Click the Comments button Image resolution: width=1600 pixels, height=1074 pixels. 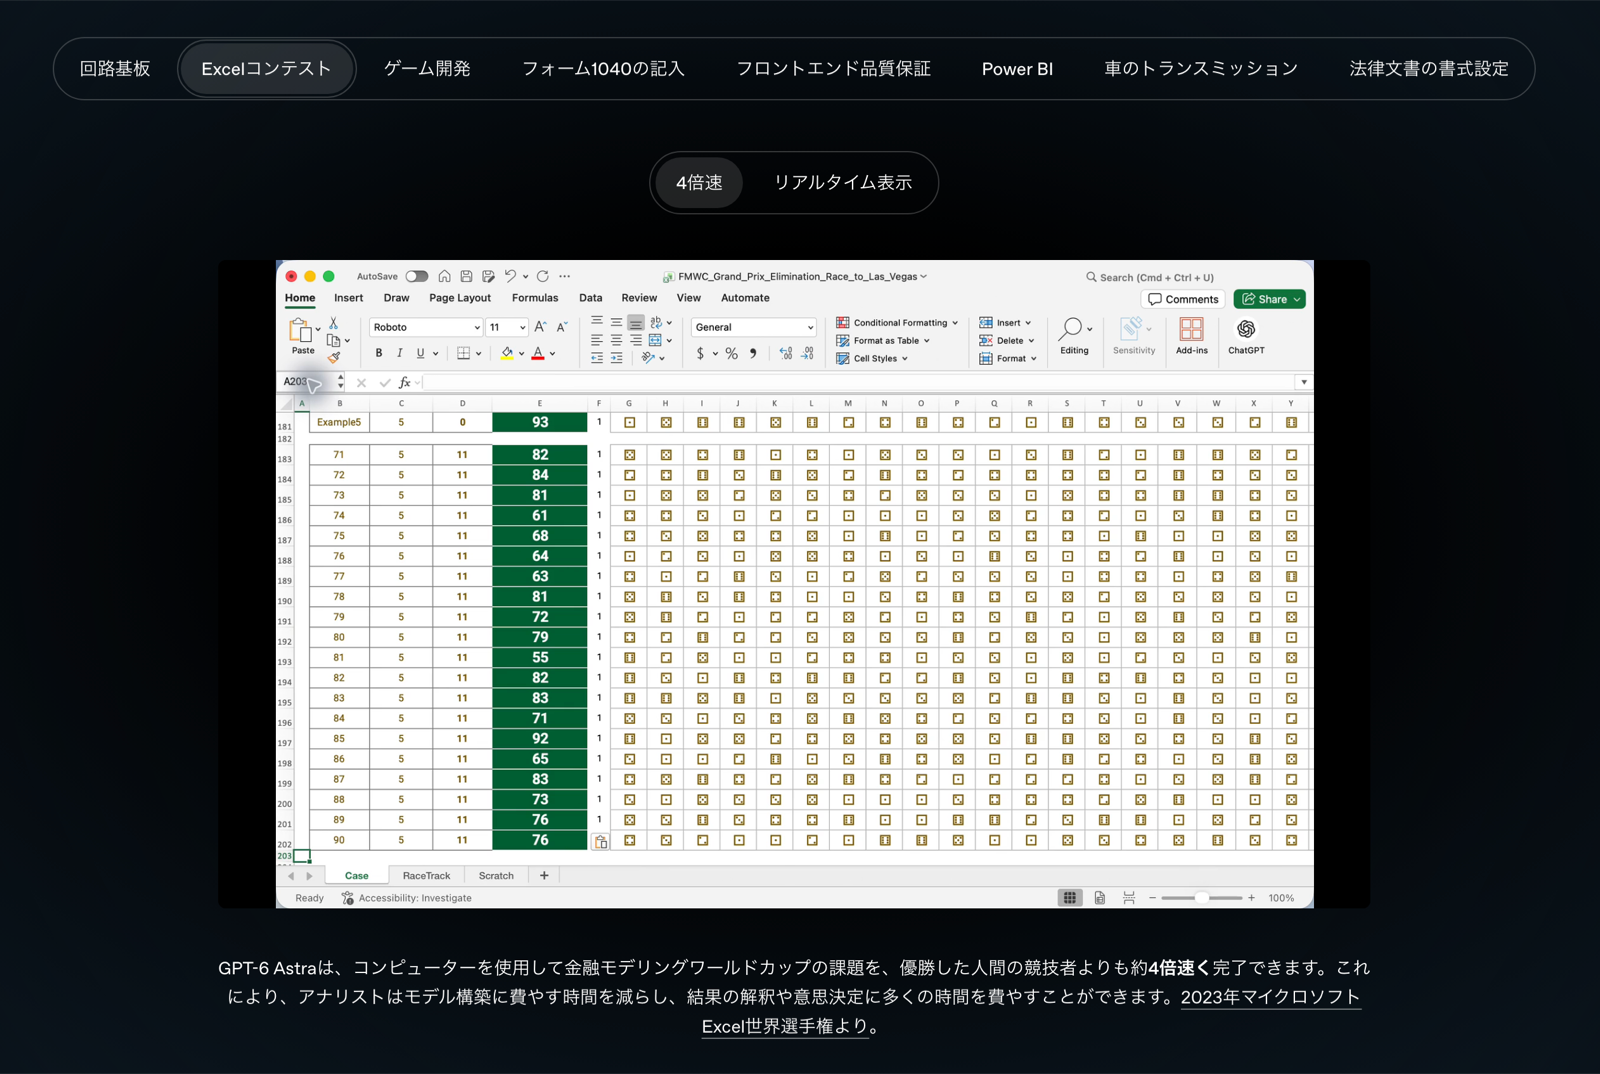coord(1184,299)
